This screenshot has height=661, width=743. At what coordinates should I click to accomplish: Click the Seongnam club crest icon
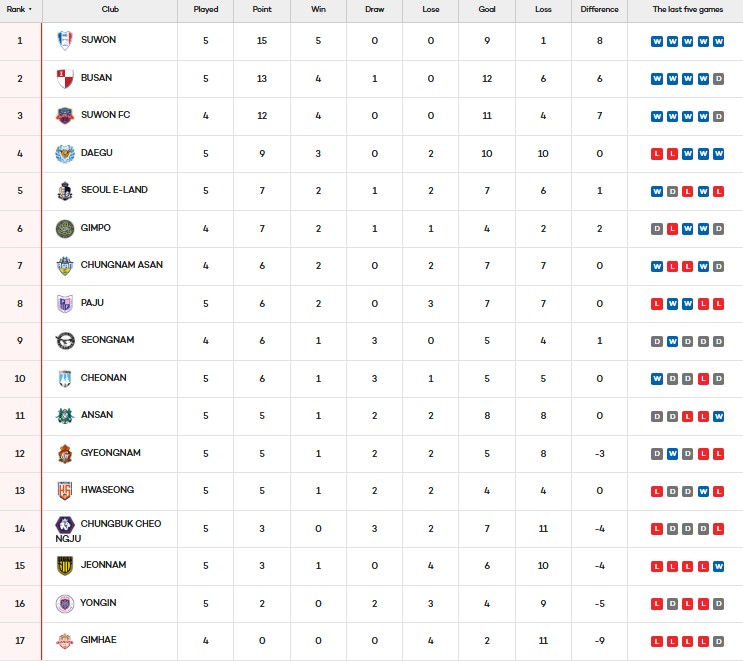click(x=65, y=340)
